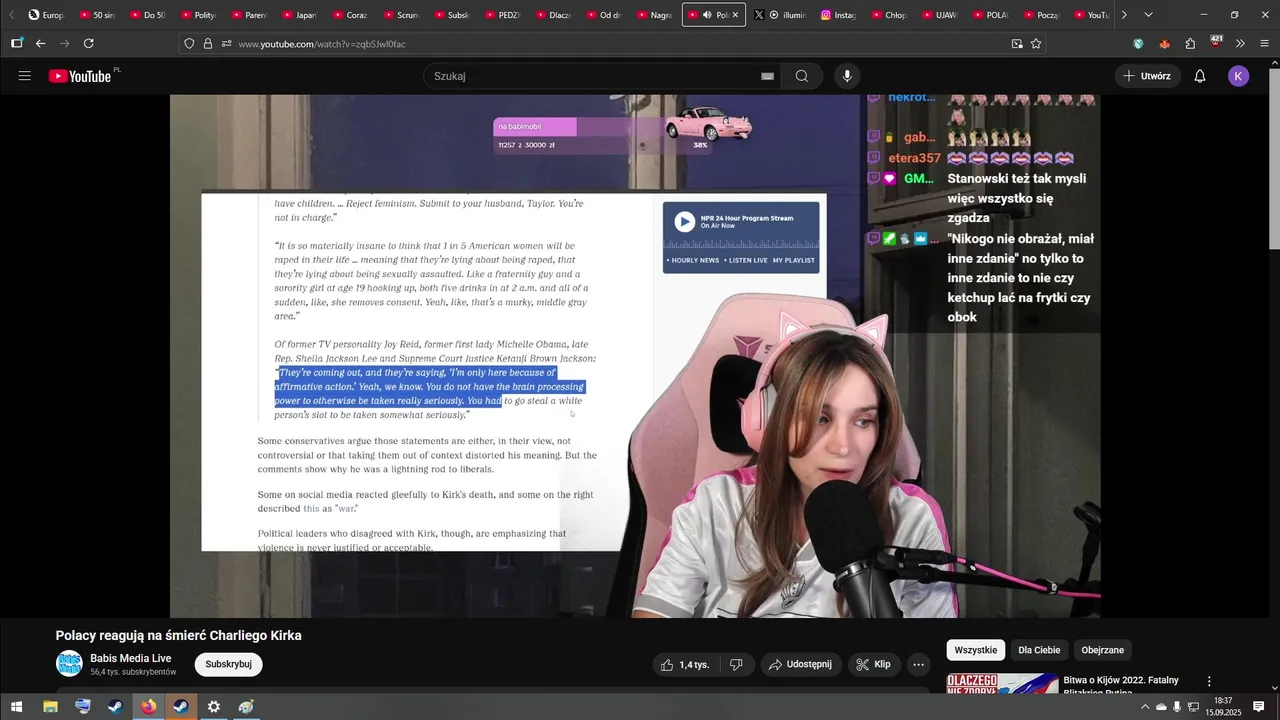The height and width of the screenshot is (720, 1280).
Task: Like the video with thumbs up
Action: (x=686, y=664)
